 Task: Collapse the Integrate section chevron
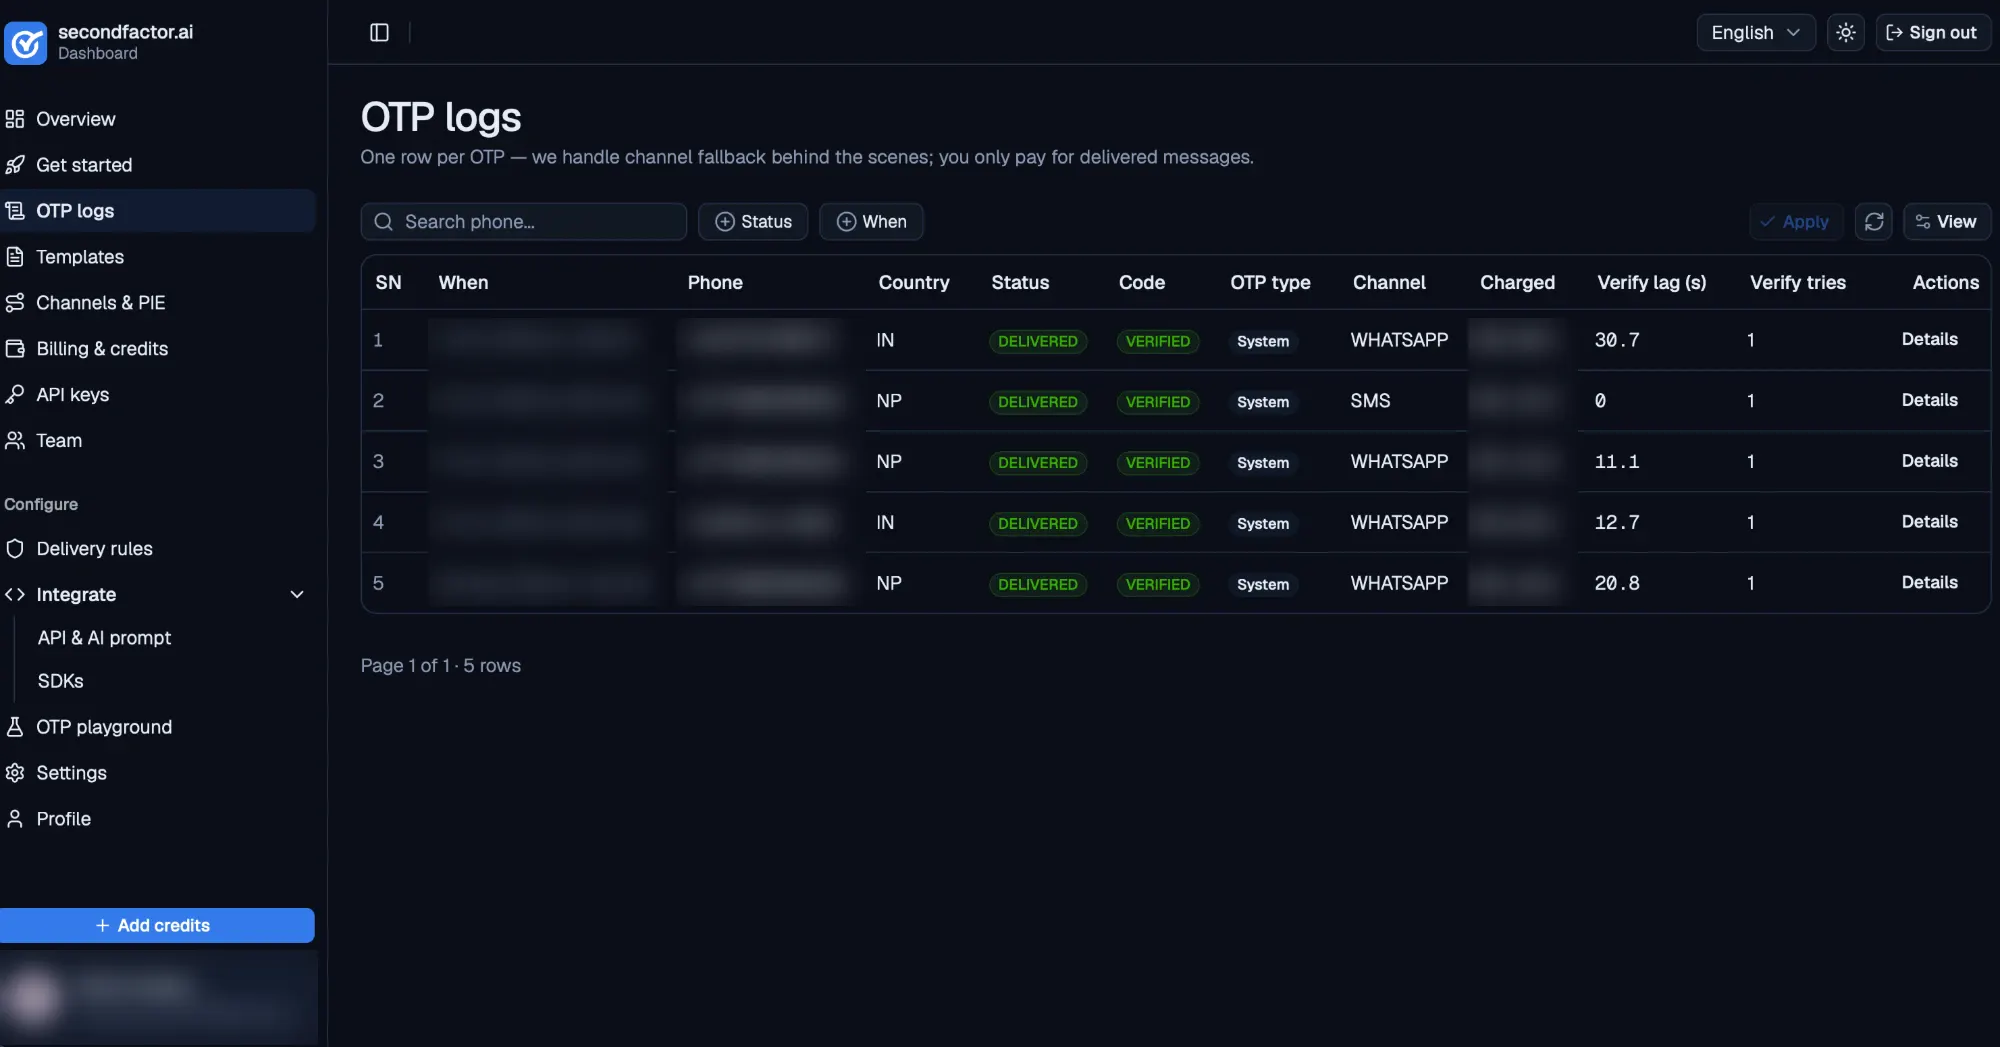pos(297,595)
